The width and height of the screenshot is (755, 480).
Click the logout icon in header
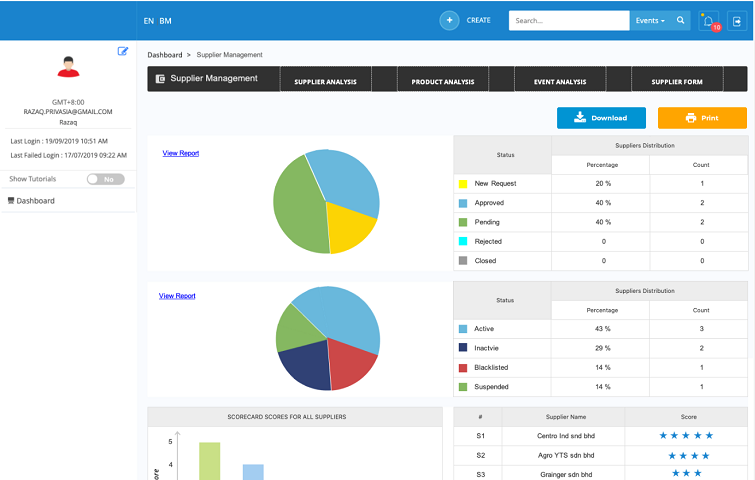(737, 21)
